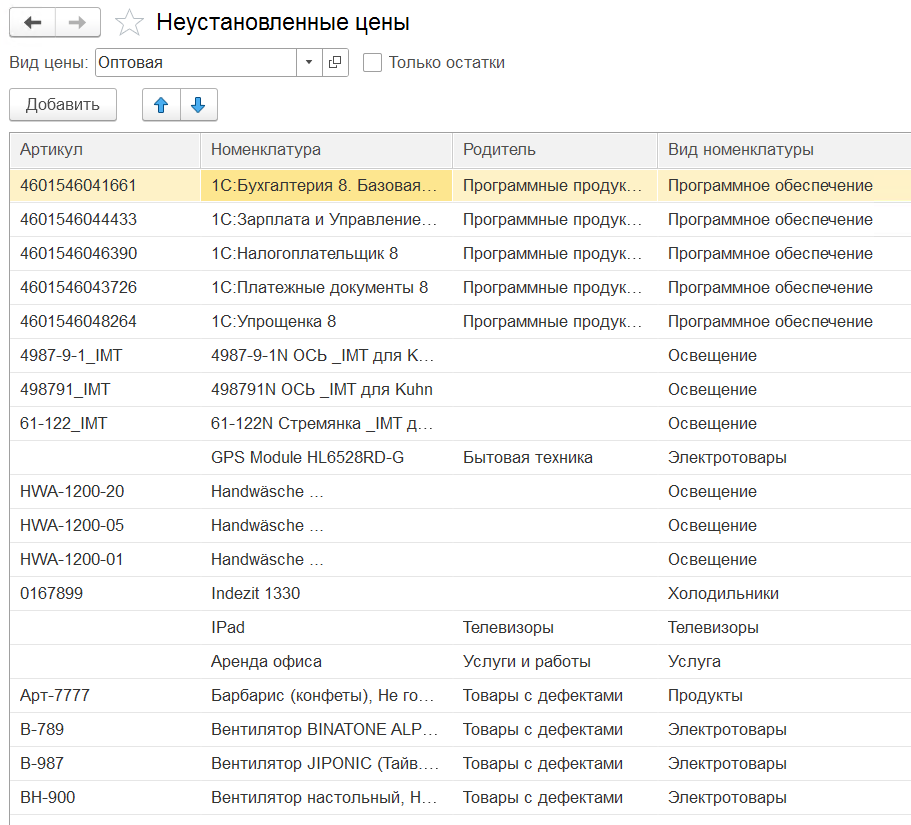Select article 4601546046390
Image resolution: width=911 pixels, height=825 pixels.
point(105,253)
